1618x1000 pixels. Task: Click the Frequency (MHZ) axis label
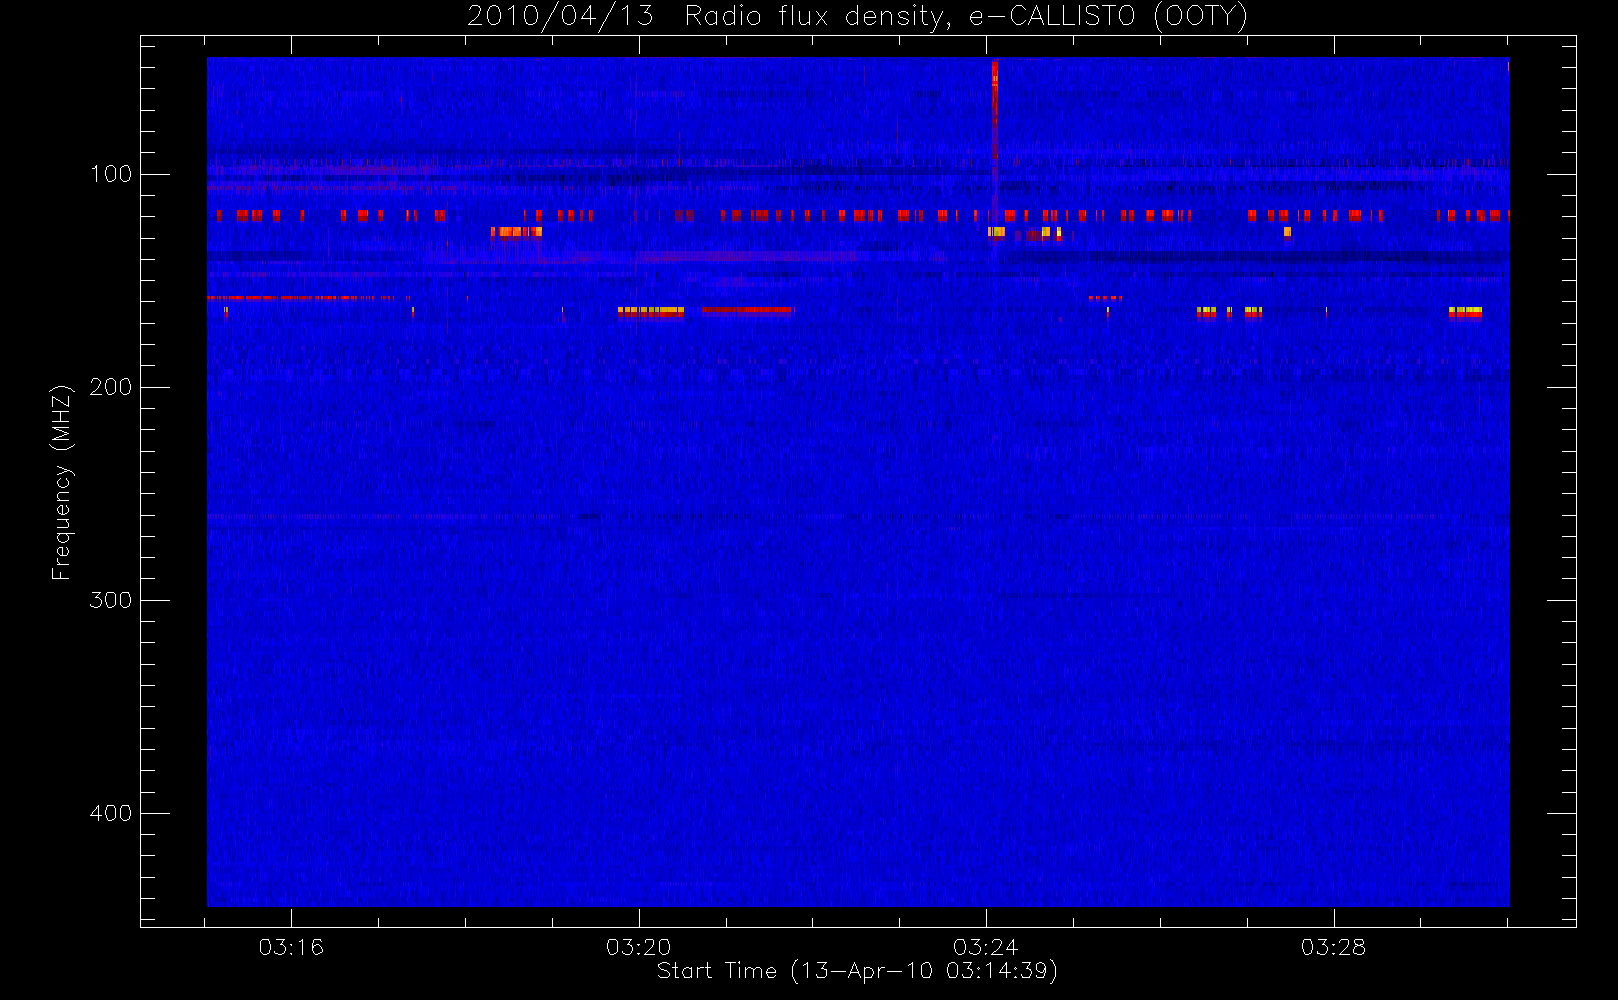(x=62, y=482)
